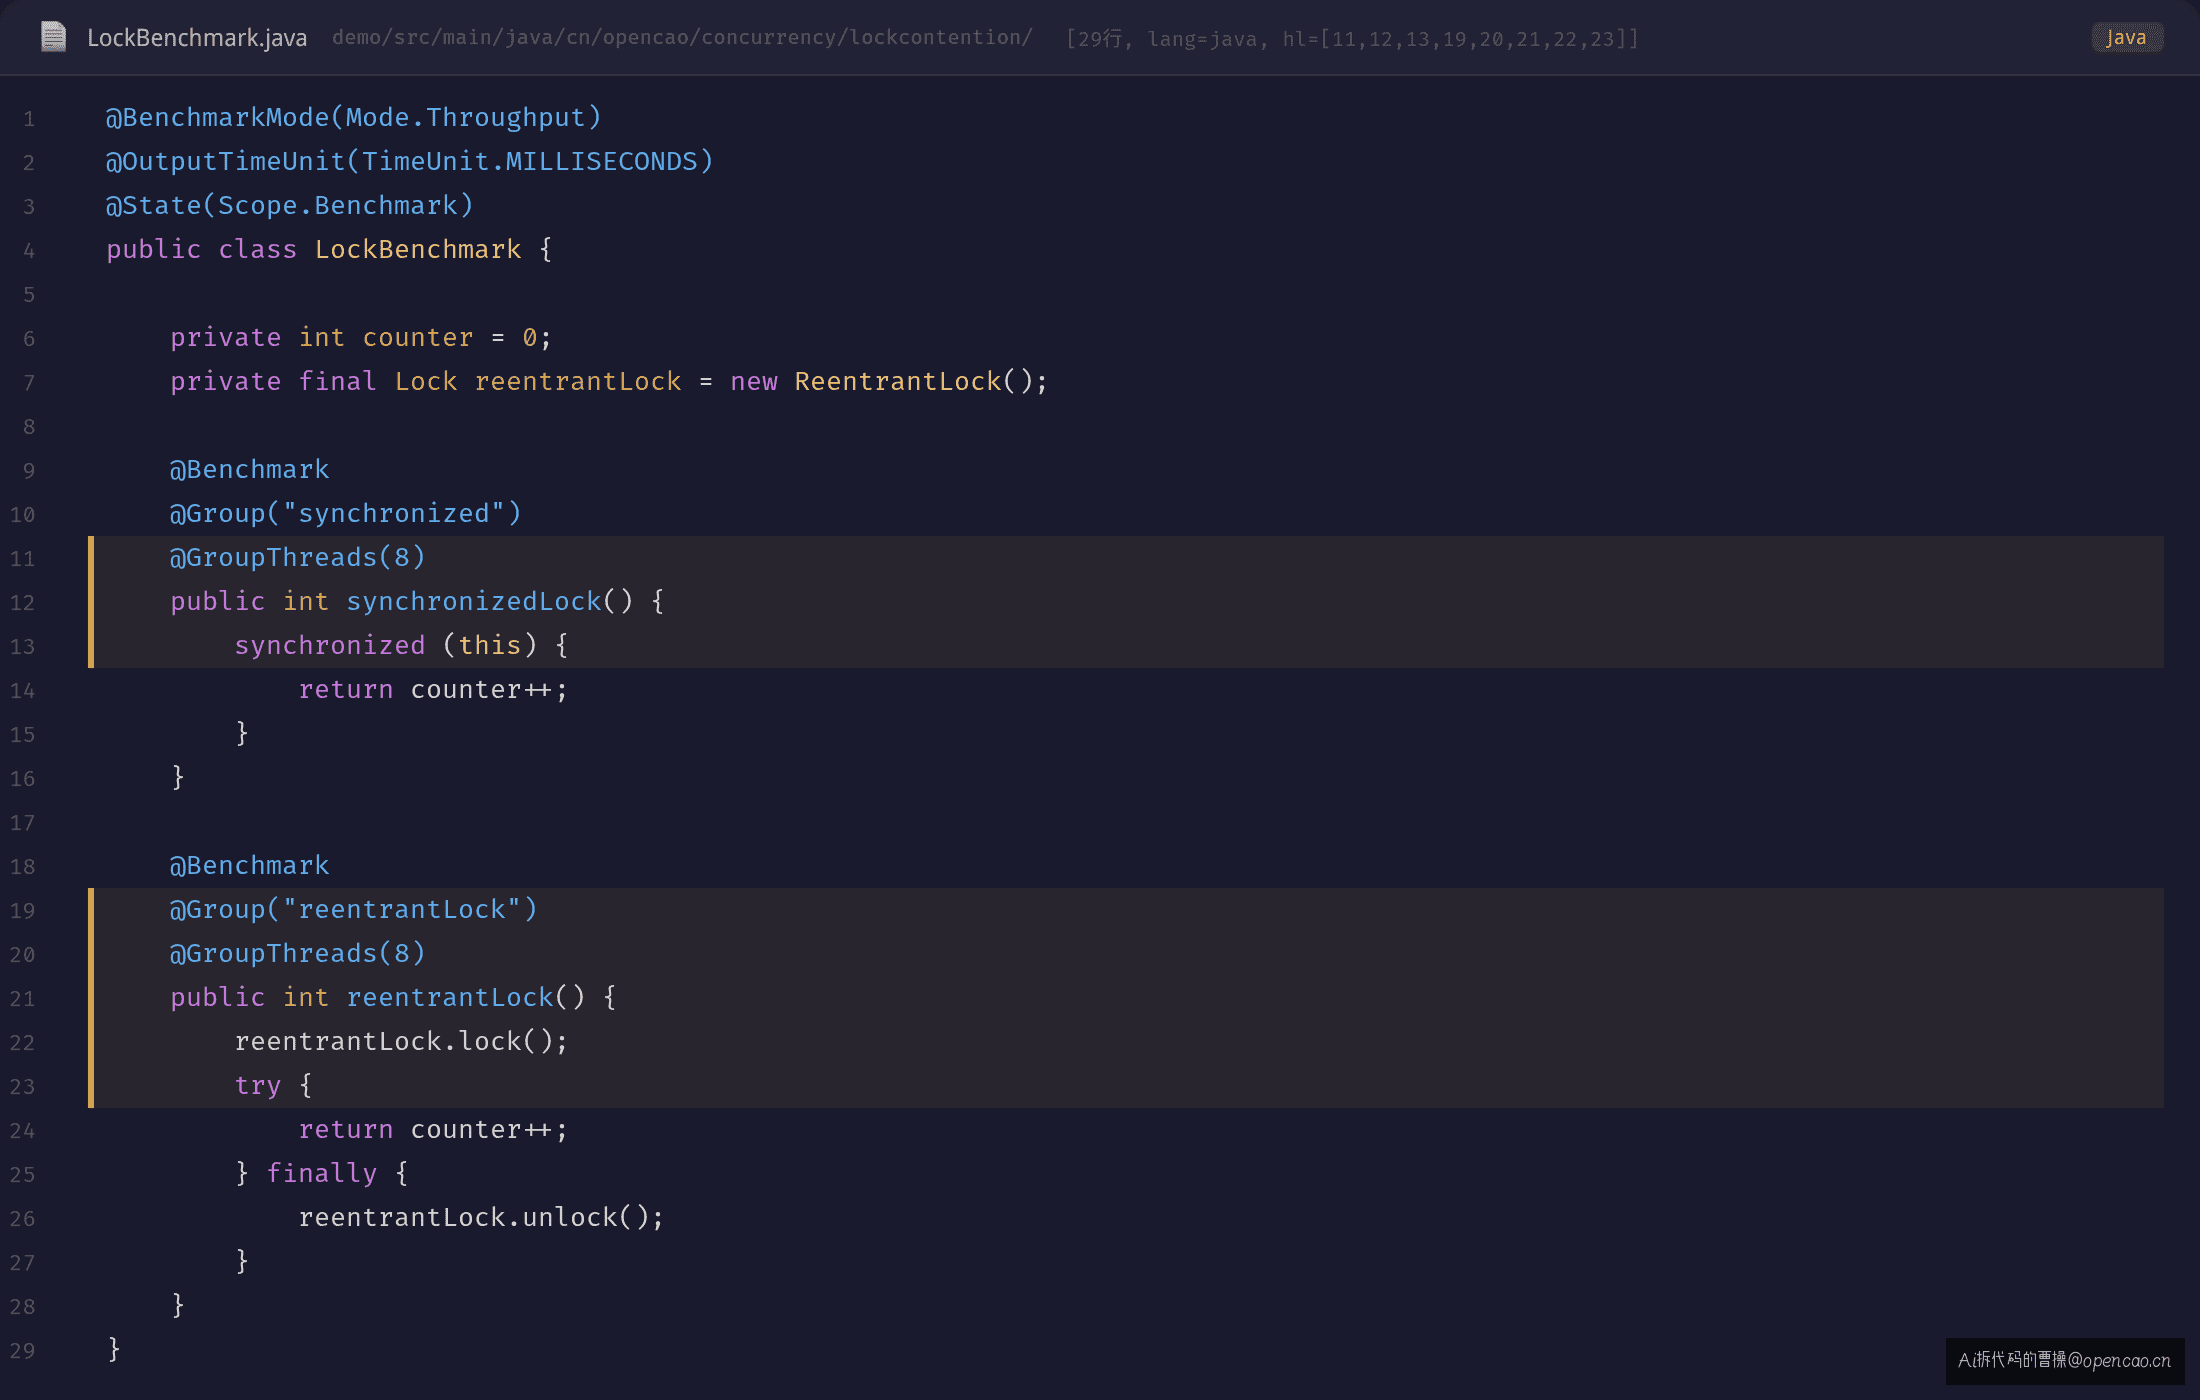Click the @BenchmarkMode(Mode.Throughput) annotation line
2200x1400 pixels.
pyautogui.click(x=354, y=117)
